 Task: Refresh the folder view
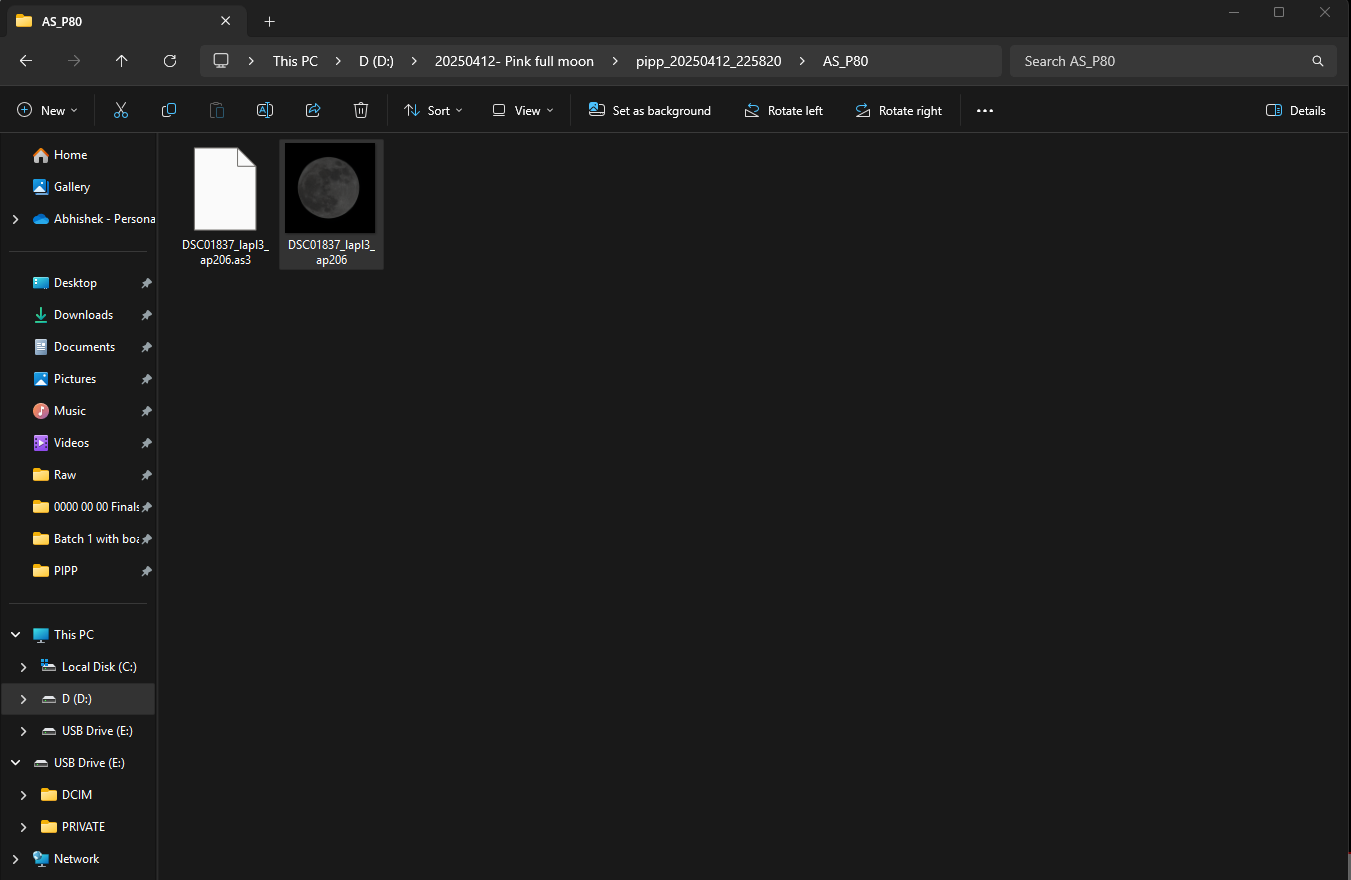pyautogui.click(x=169, y=61)
